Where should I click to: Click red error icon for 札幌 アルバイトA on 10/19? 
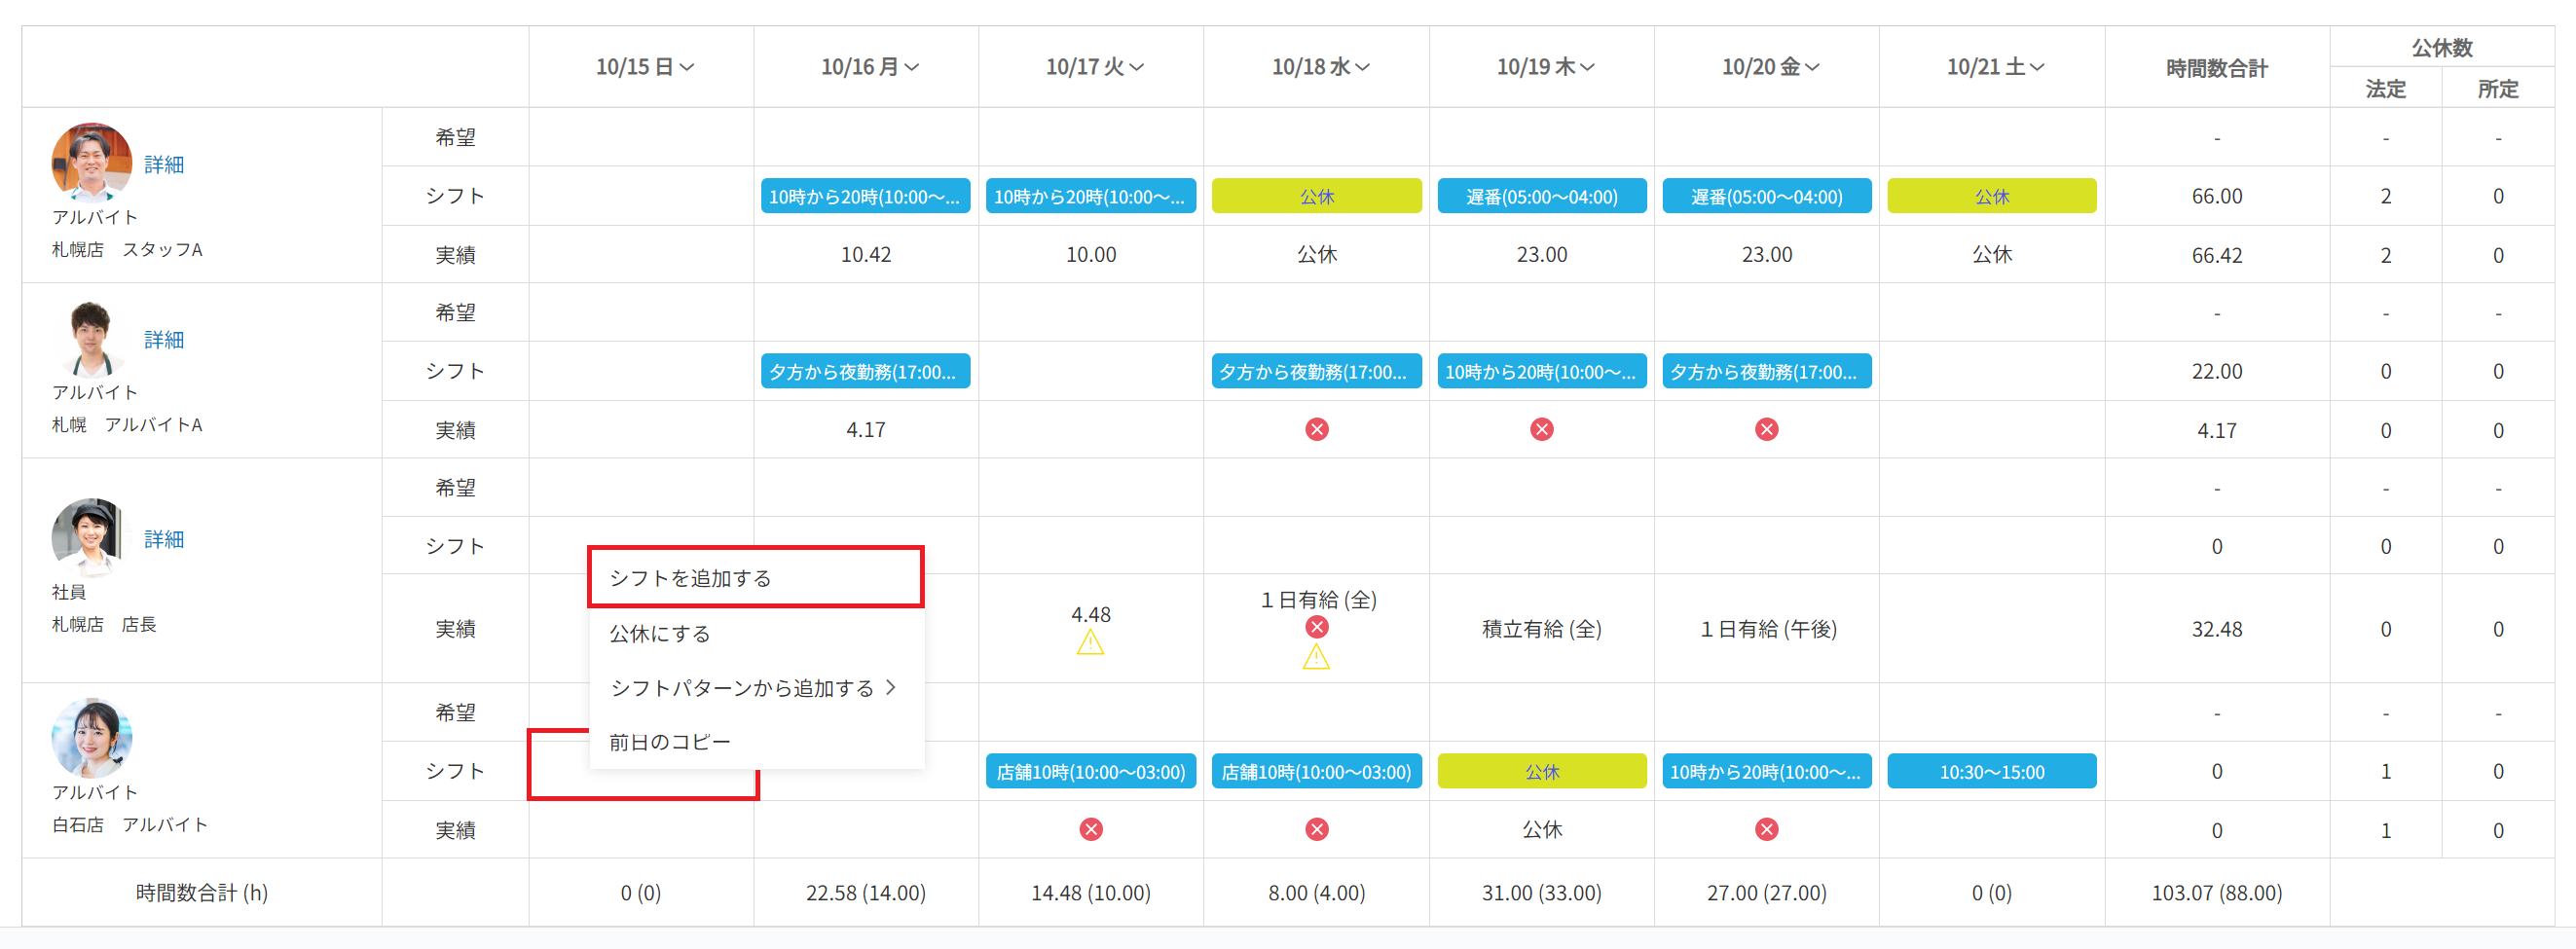pyautogui.click(x=1541, y=430)
